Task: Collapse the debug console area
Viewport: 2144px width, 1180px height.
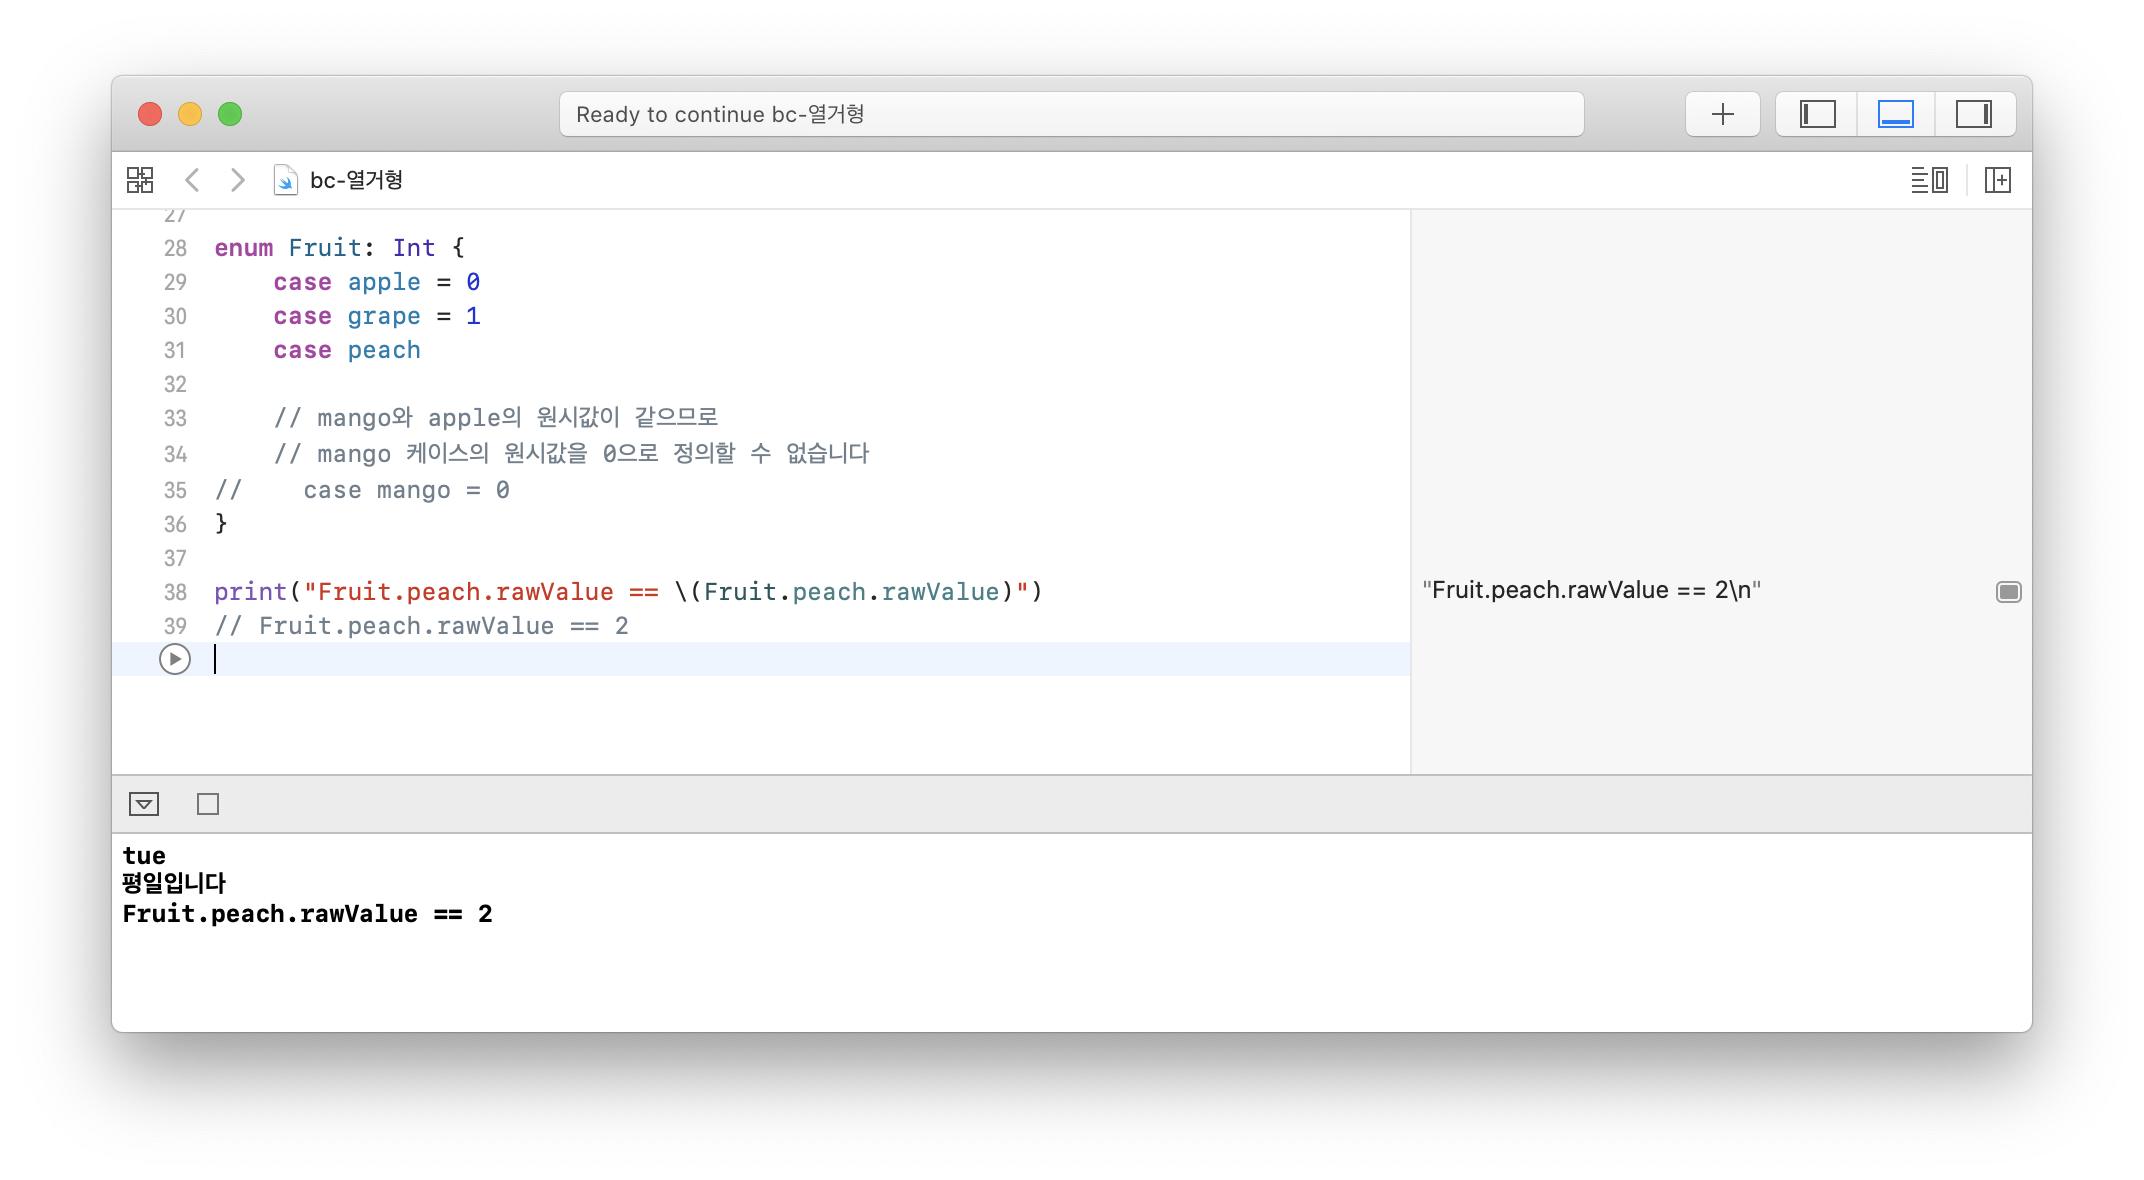Action: pos(144,804)
